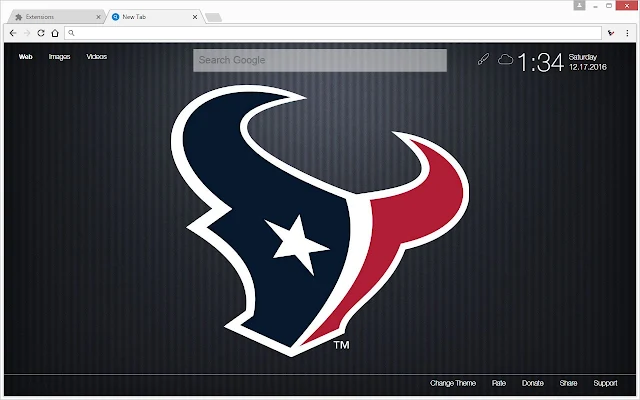Switch to the Extensions tab

(x=56, y=17)
